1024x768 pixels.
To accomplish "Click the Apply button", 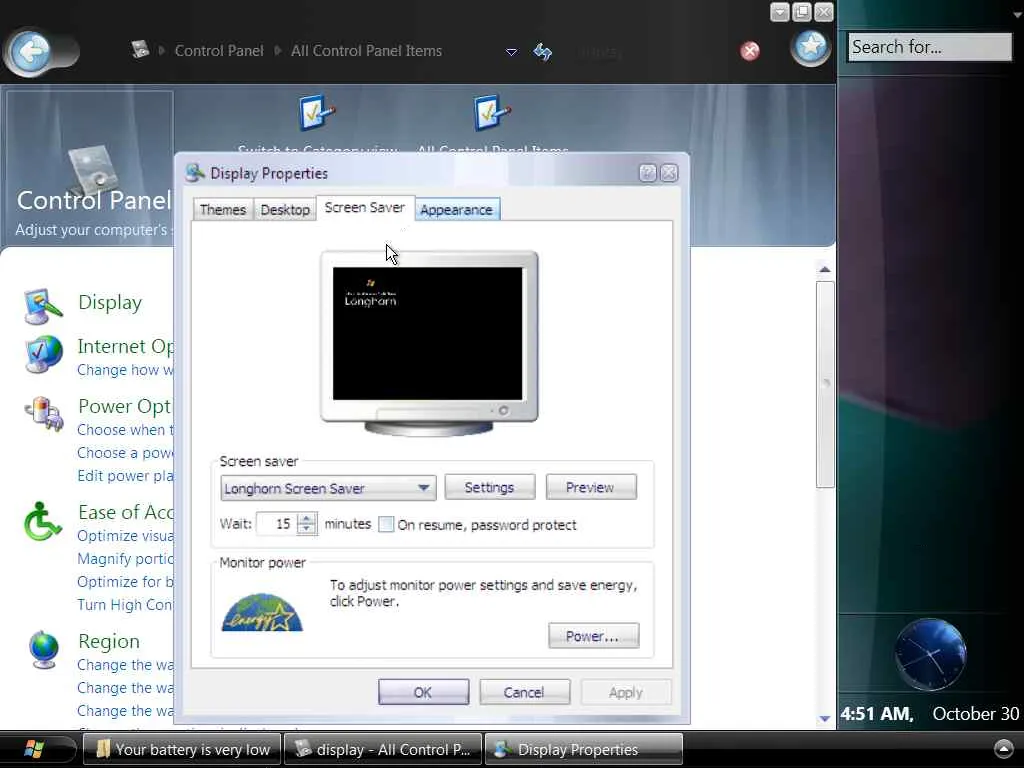I will pos(626,692).
